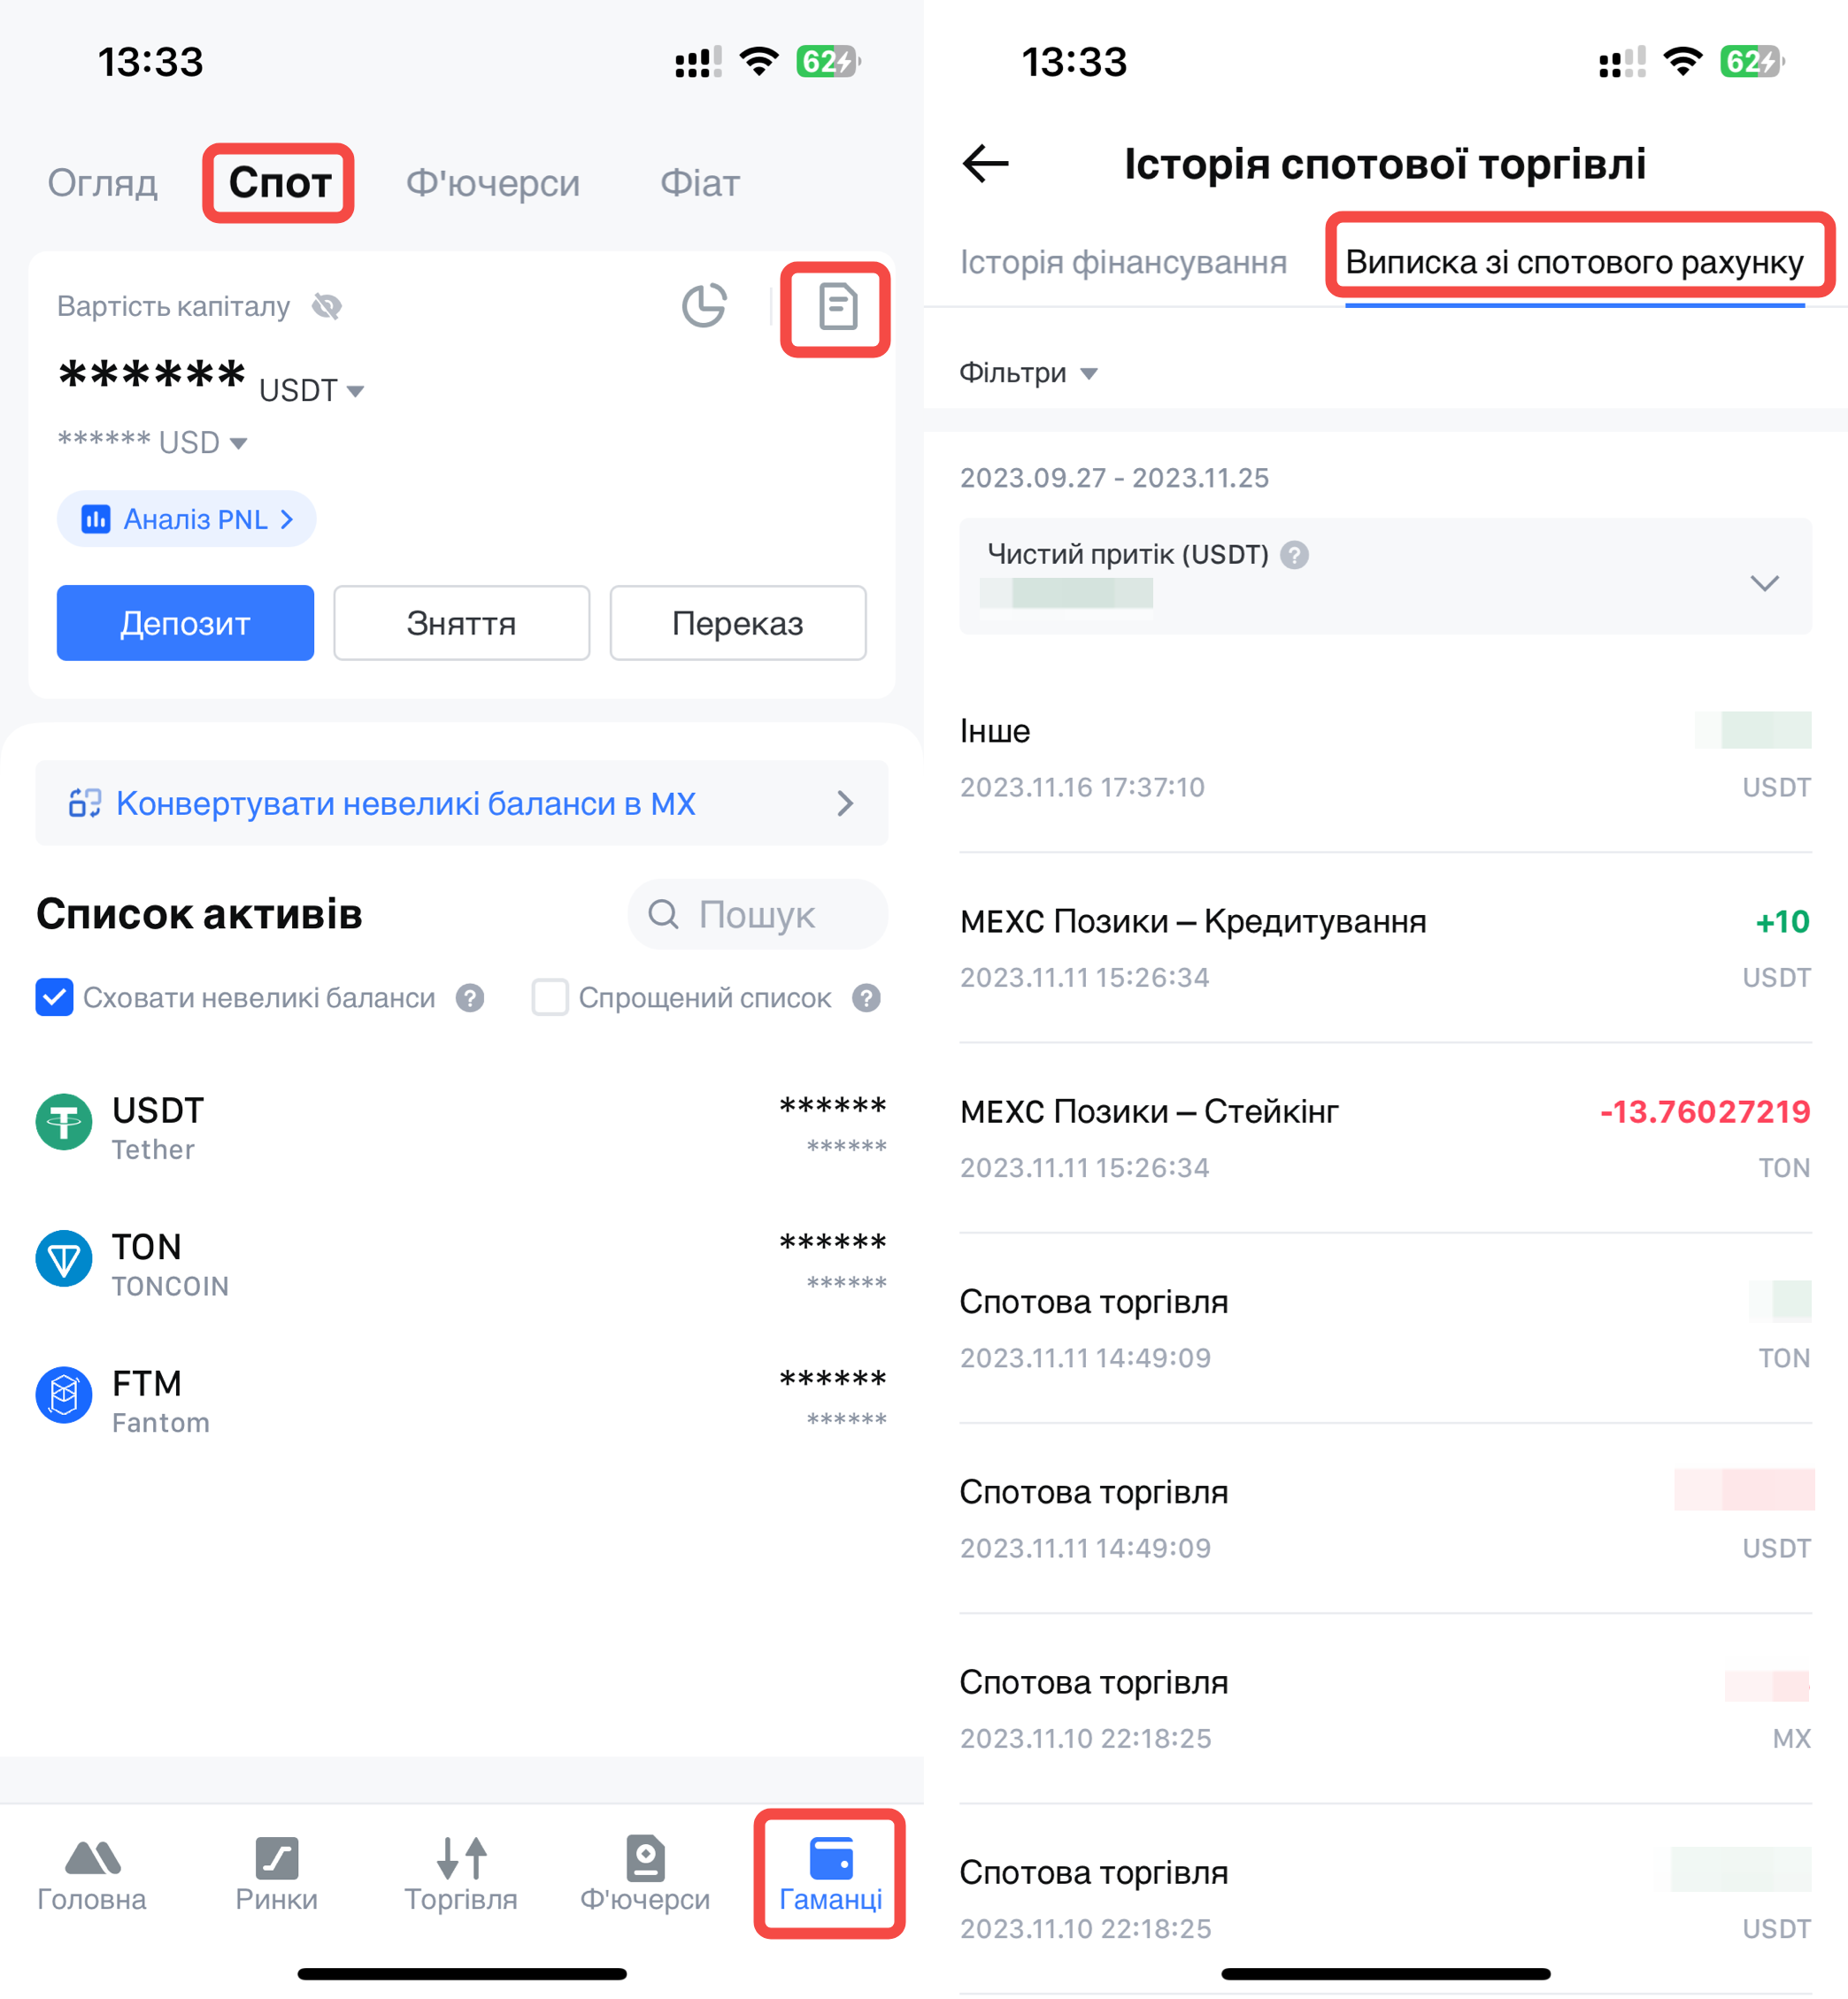Open the Аналіз PNL link

click(x=187, y=519)
